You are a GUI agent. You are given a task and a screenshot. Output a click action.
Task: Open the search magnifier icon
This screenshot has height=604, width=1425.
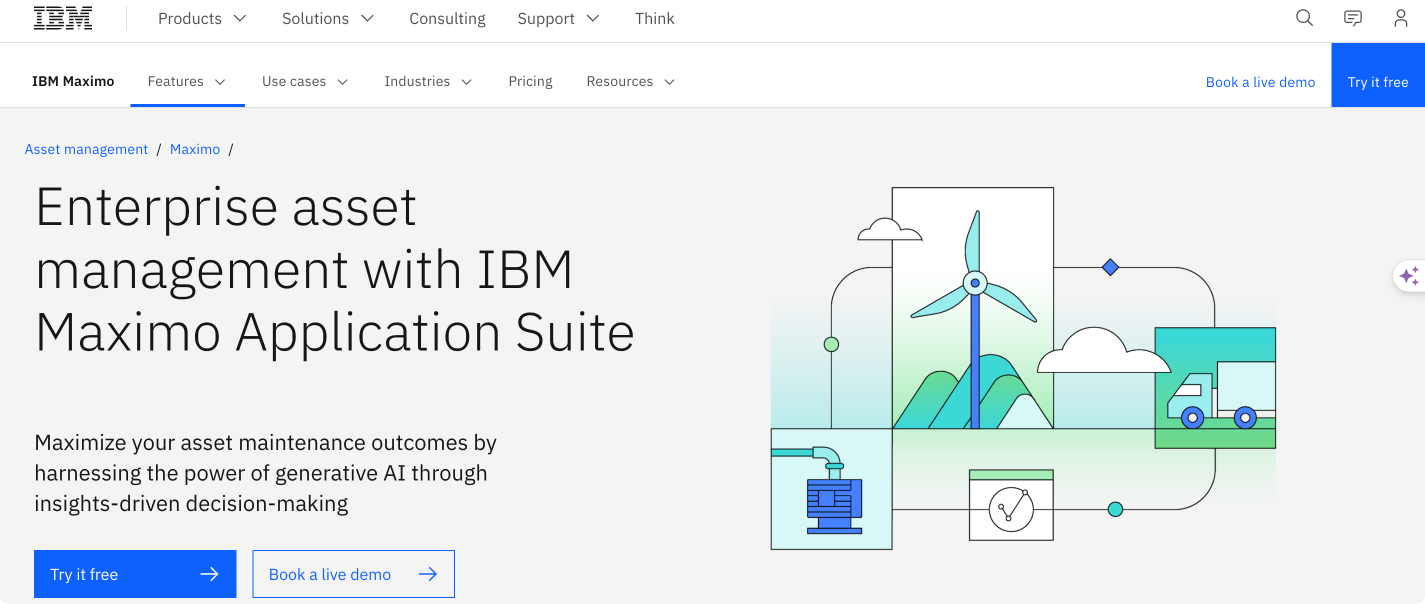(x=1304, y=18)
